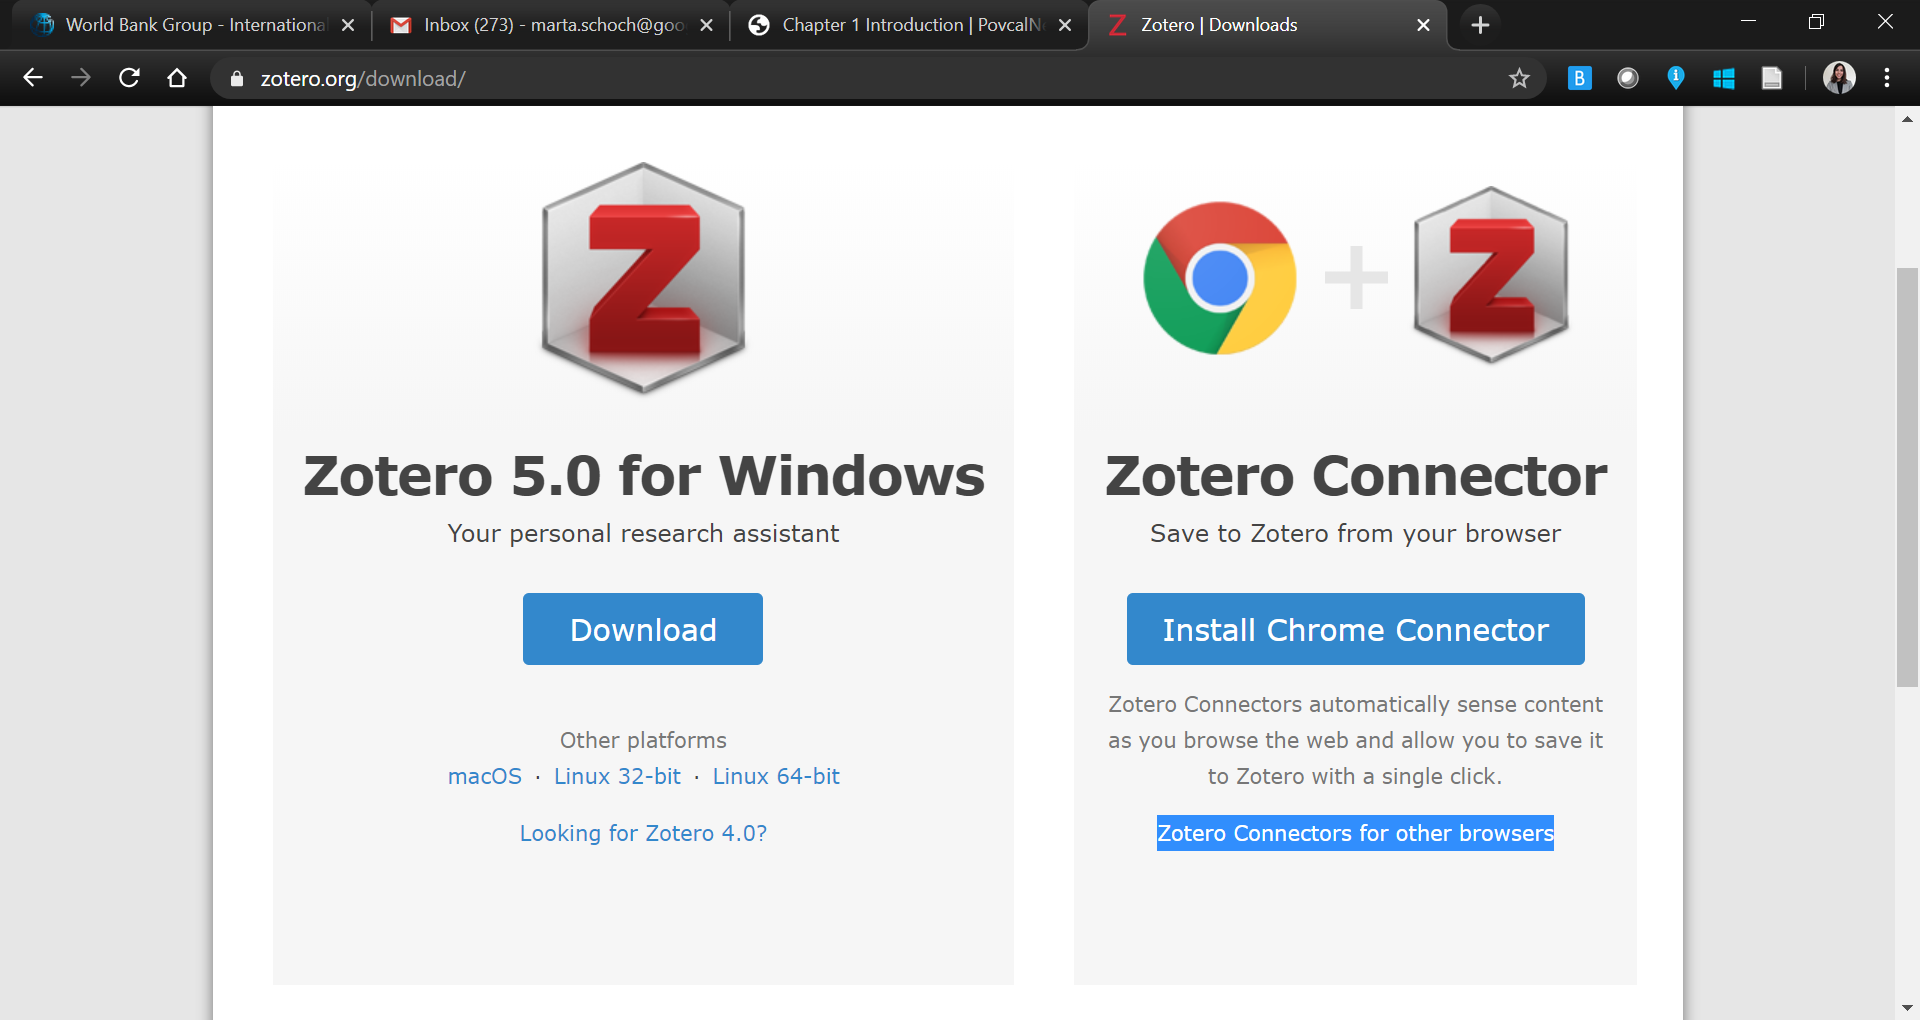Open the Chrome three-dot menu
Screen dimensions: 1920x1020
[1887, 78]
